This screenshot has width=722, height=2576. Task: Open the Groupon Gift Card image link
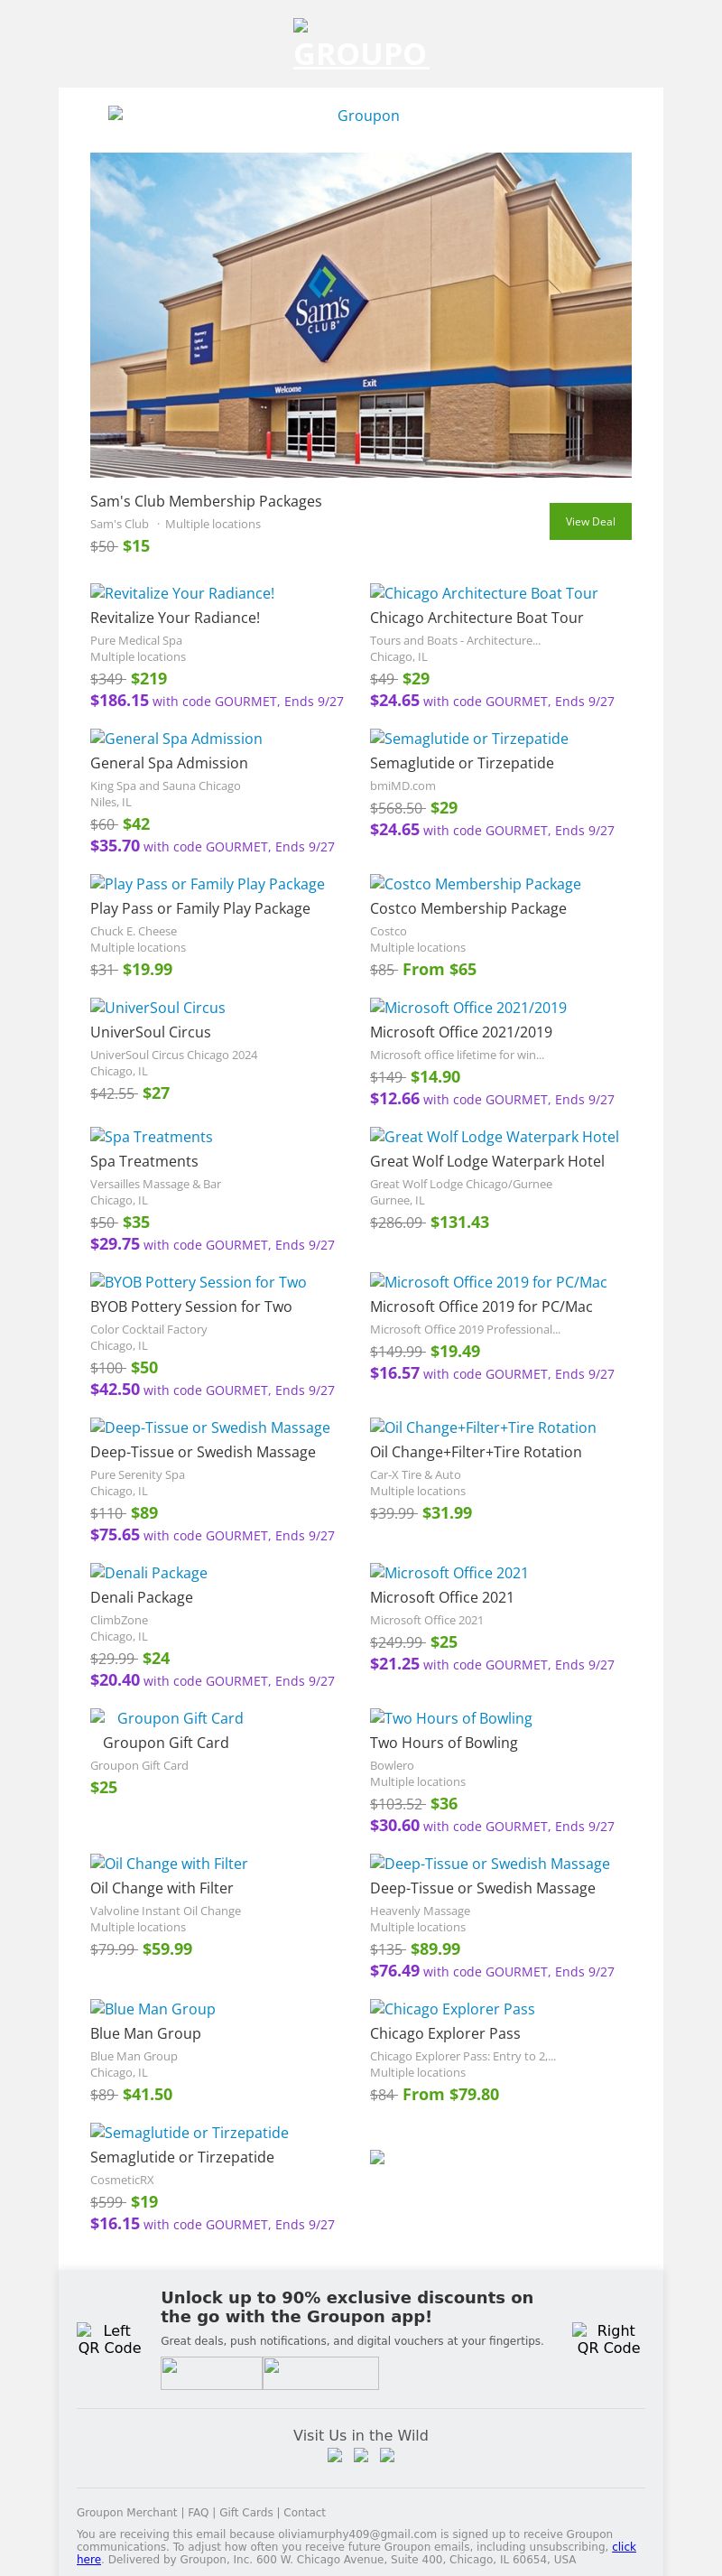[x=167, y=1718]
